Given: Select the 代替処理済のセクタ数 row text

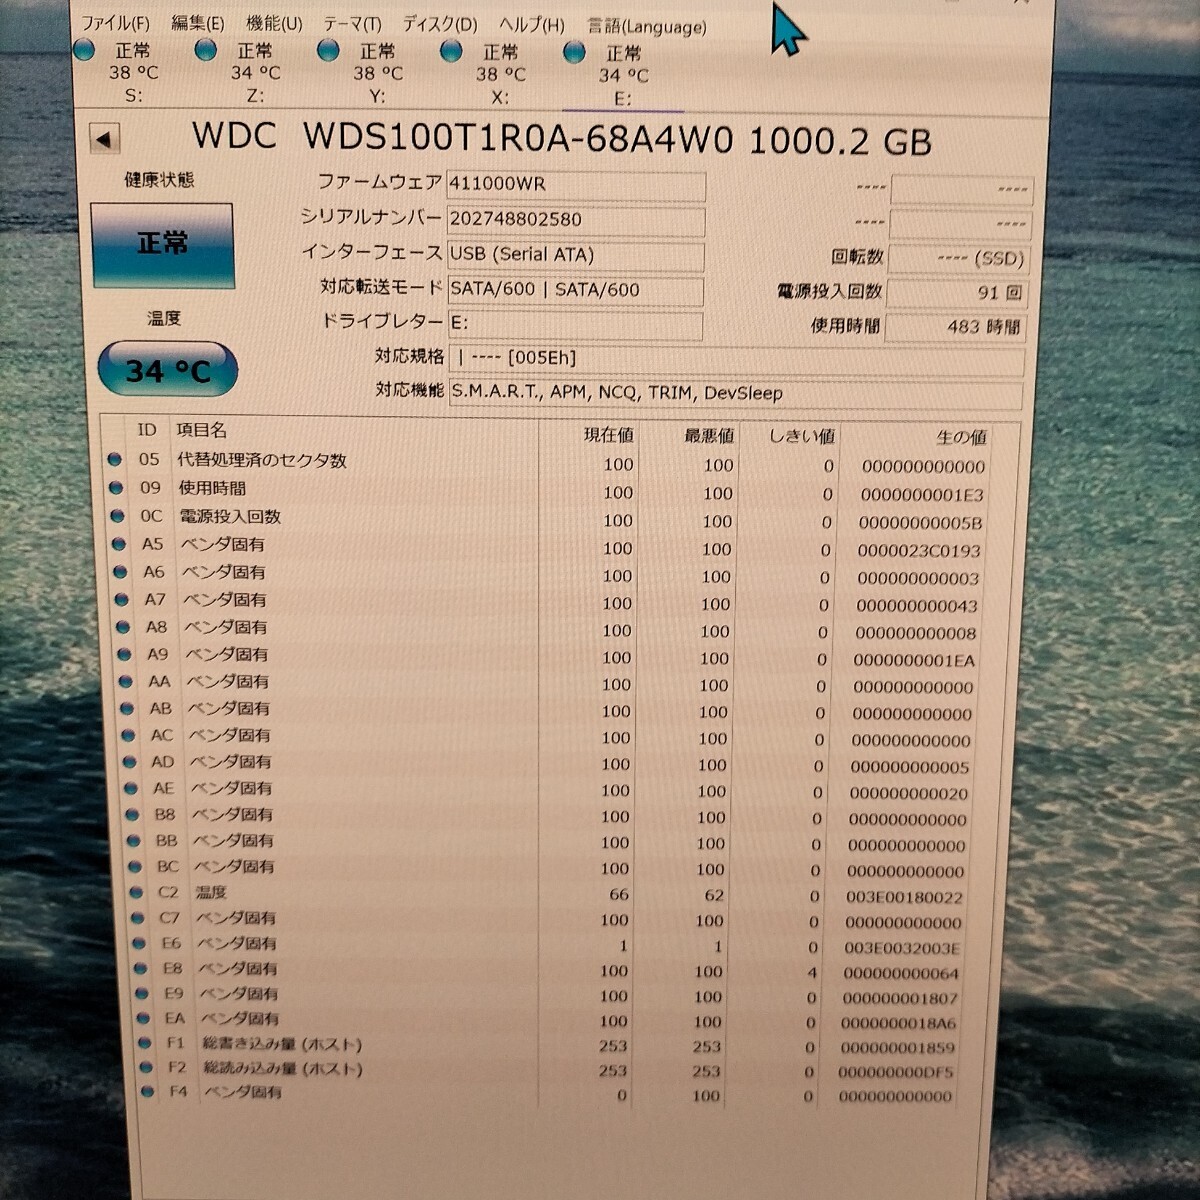Looking at the screenshot, I should pos(262,461).
